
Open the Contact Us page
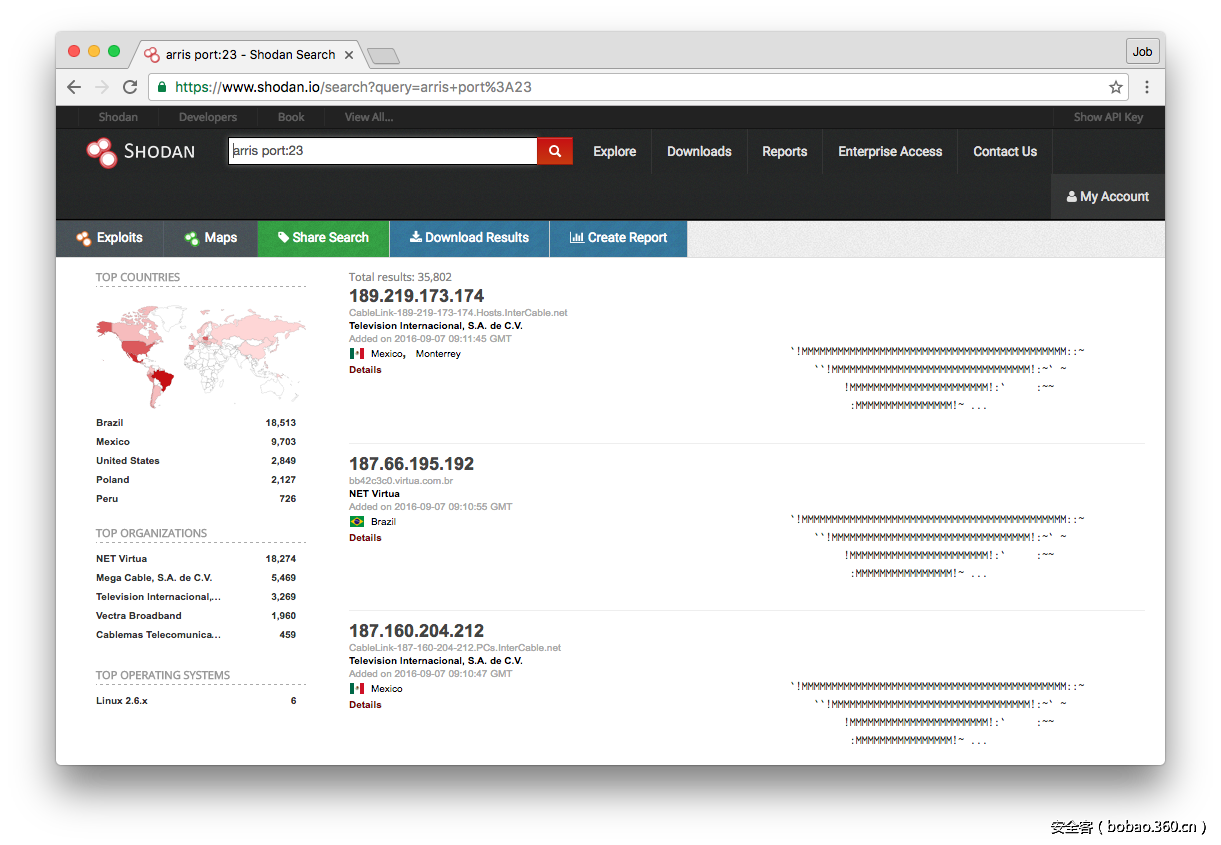pos(1005,152)
